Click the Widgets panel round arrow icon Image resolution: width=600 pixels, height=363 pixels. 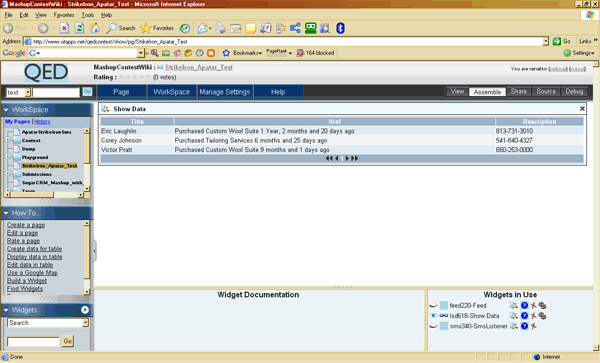coord(85,310)
